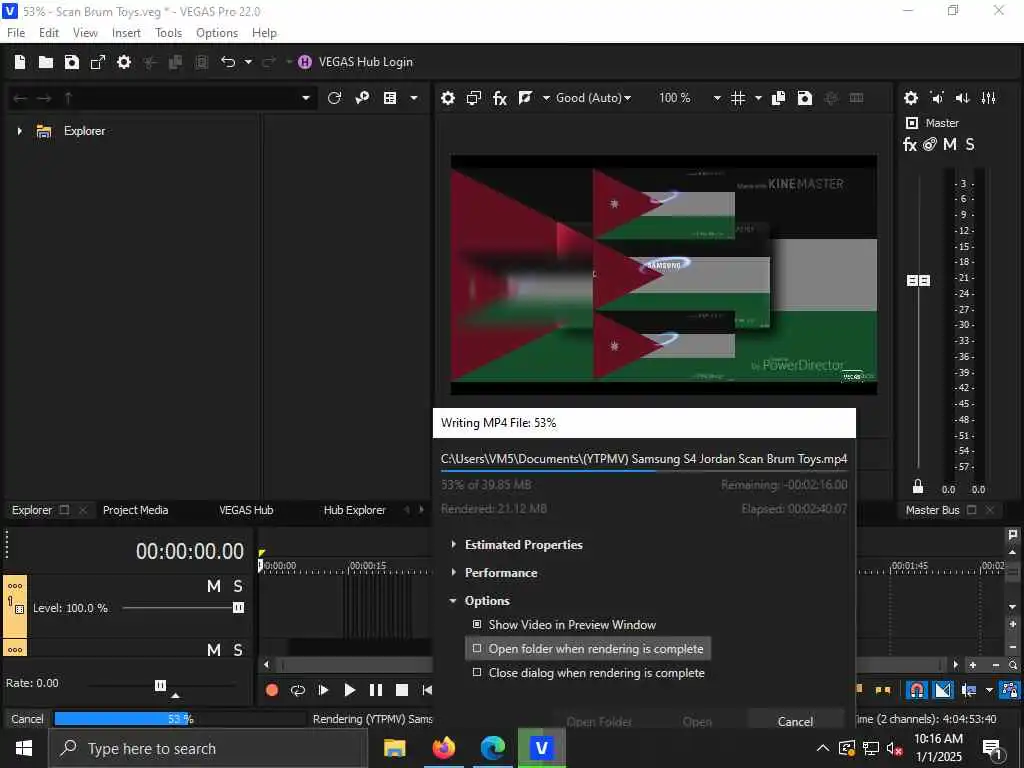Open the Explorer path dropdown arrow

click(306, 98)
